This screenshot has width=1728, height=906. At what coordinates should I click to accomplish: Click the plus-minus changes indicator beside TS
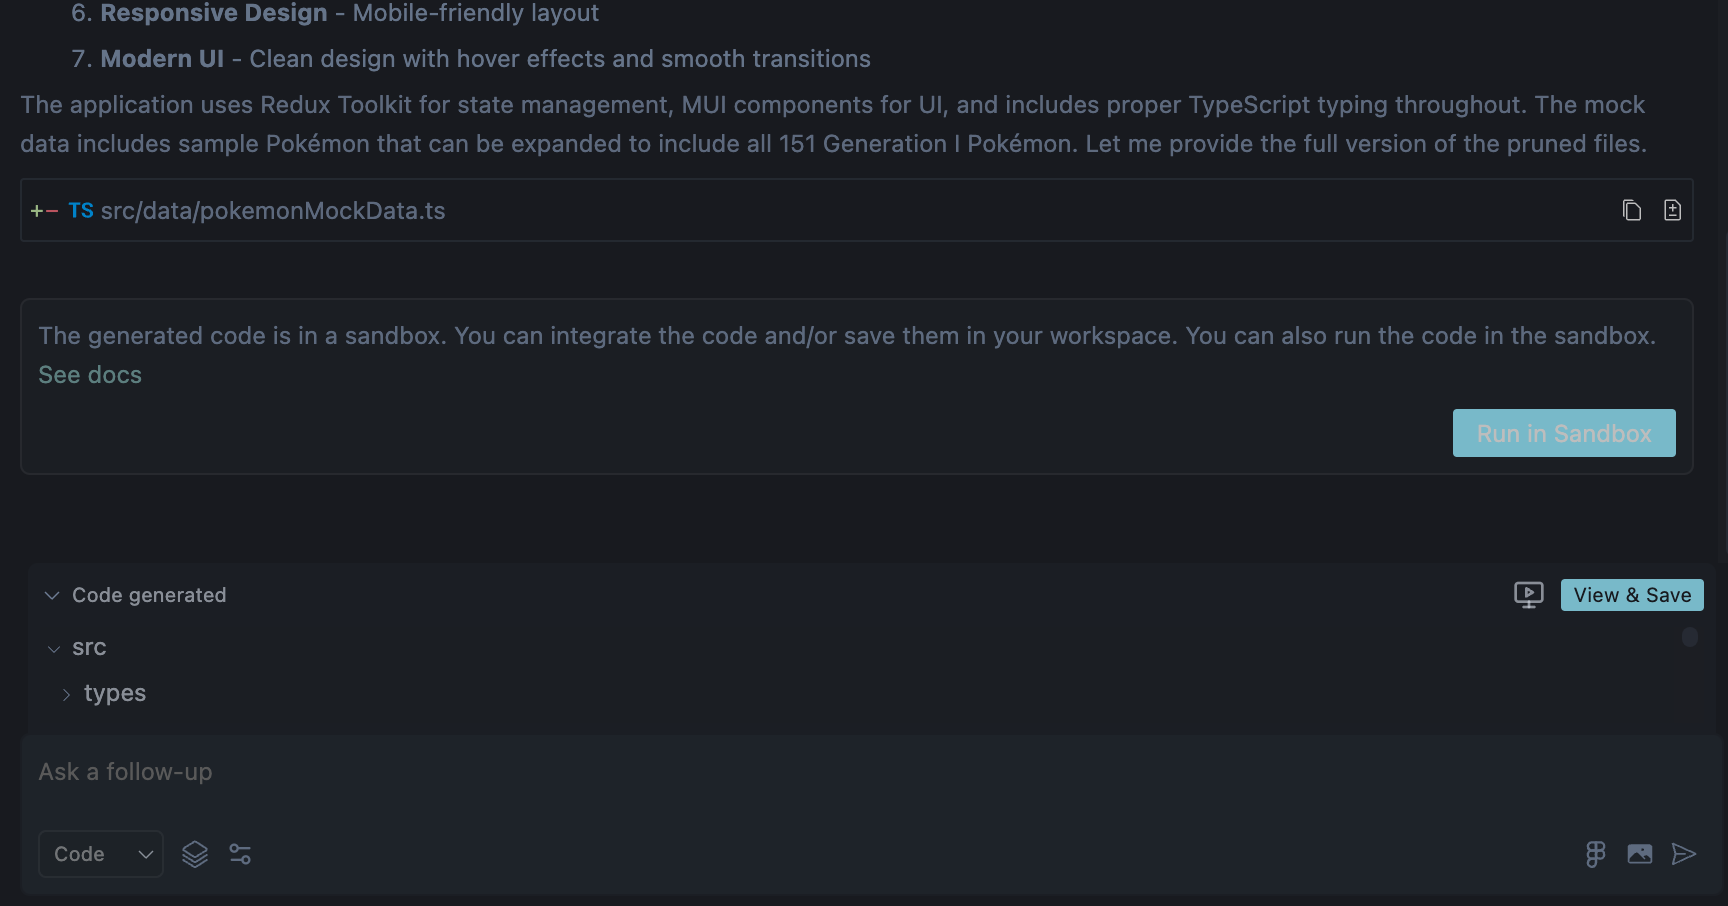pos(44,211)
